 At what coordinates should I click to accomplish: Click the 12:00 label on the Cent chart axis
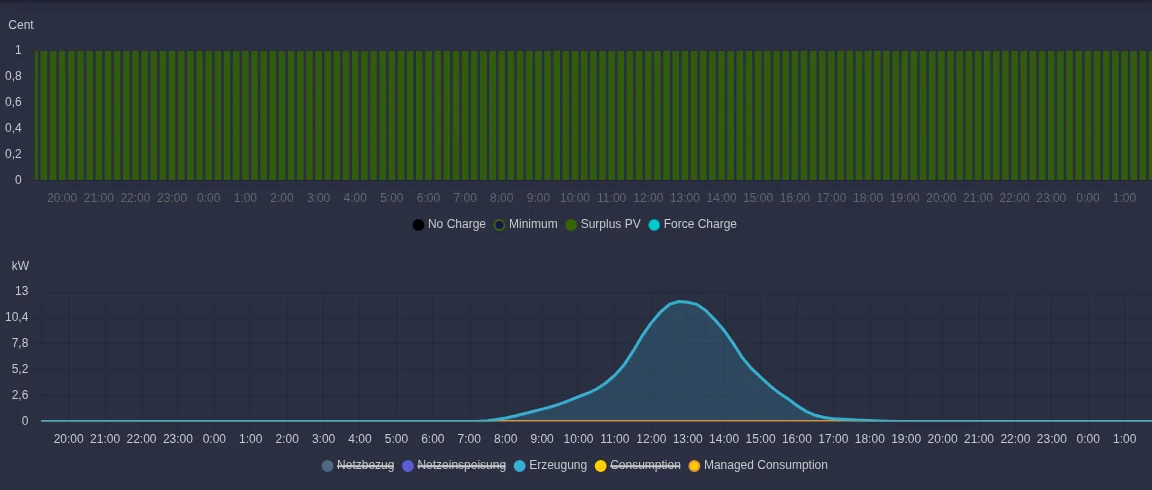pos(648,198)
